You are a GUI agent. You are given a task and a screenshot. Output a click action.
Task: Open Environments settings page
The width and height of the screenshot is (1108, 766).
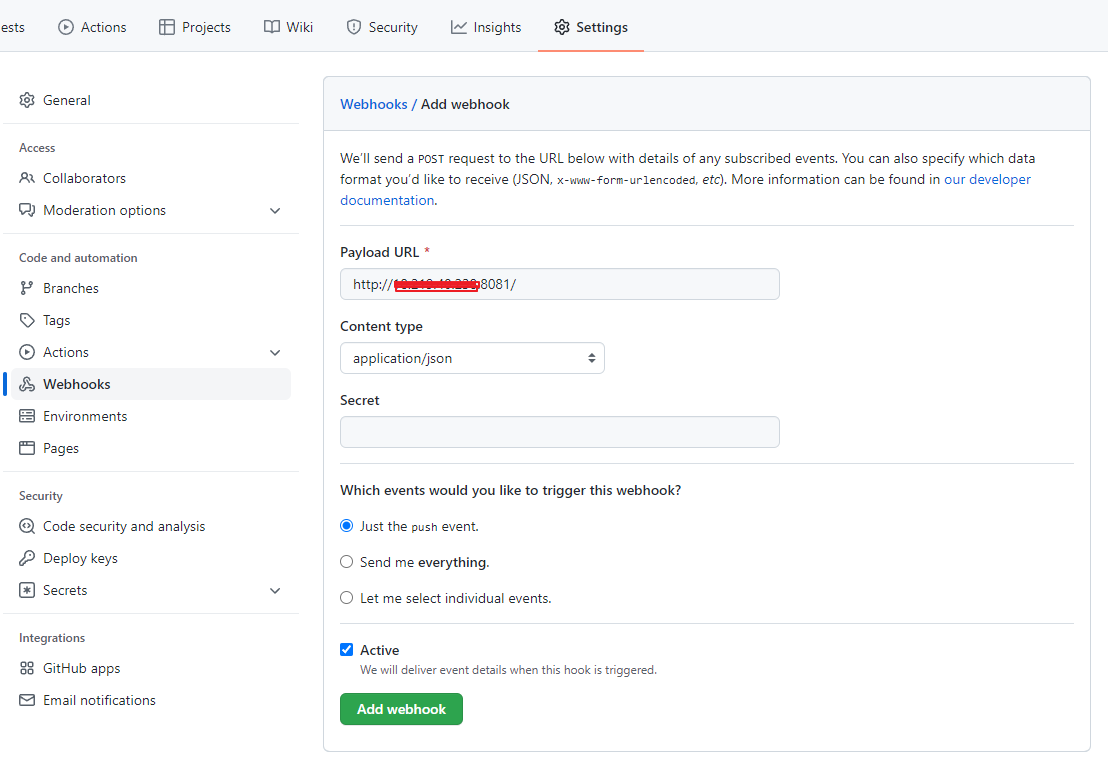151,416
